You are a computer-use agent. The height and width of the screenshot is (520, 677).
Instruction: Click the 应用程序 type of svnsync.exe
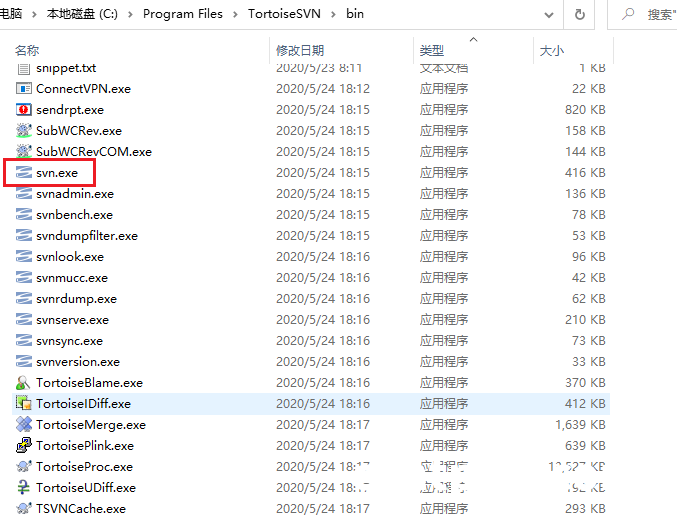pyautogui.click(x=444, y=341)
